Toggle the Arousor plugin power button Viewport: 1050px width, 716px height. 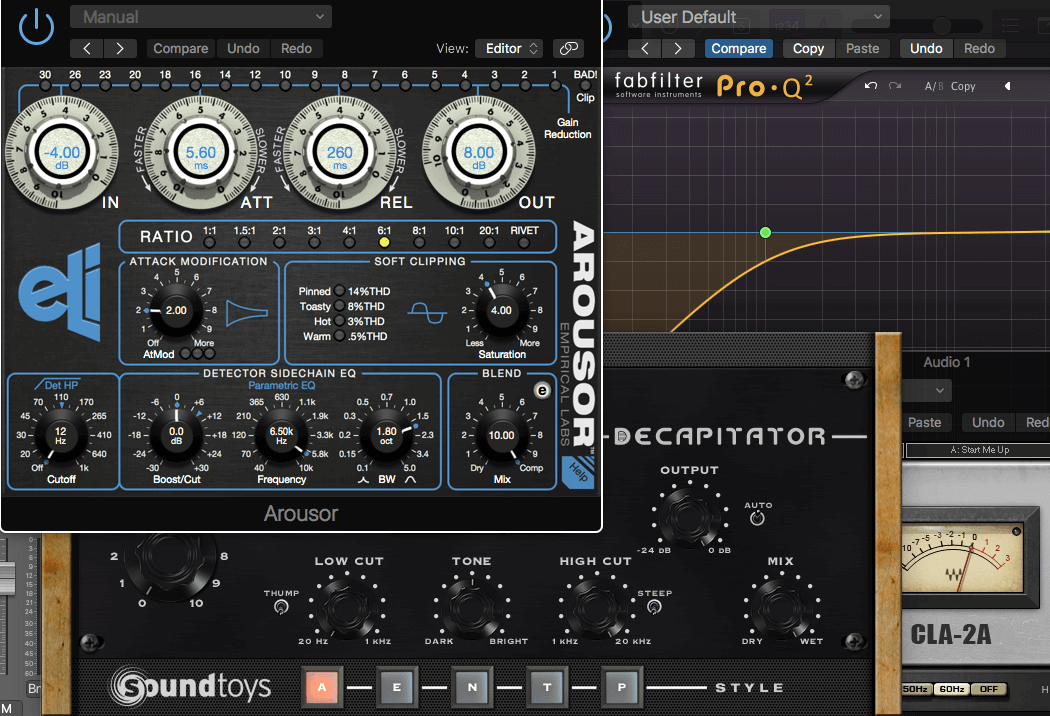pyautogui.click(x=36, y=27)
